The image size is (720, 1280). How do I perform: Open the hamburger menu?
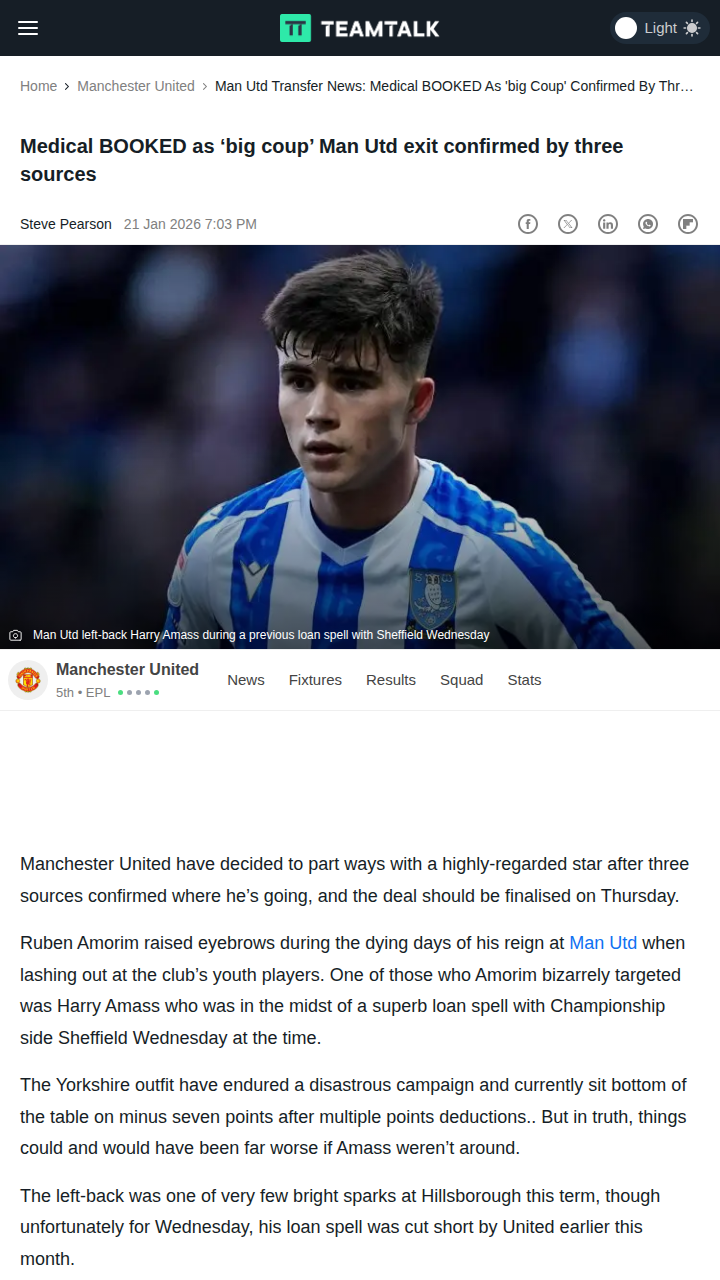[x=28, y=28]
